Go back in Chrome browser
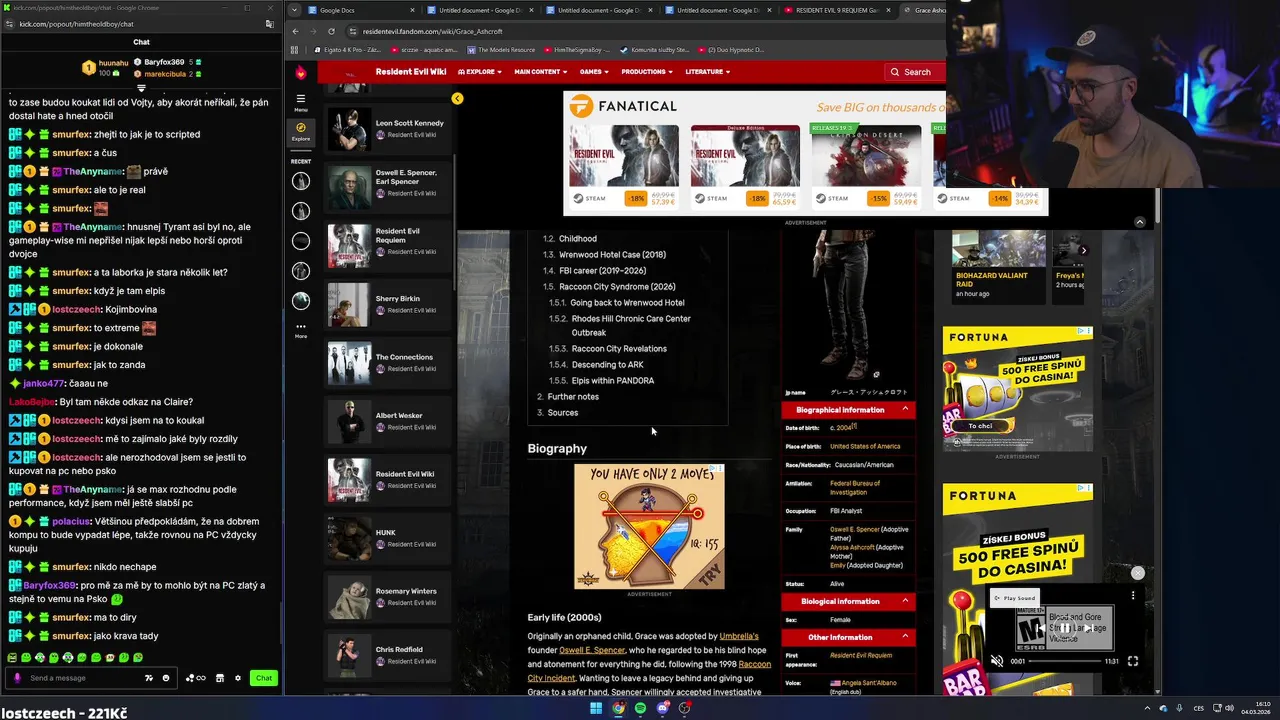 click(295, 31)
